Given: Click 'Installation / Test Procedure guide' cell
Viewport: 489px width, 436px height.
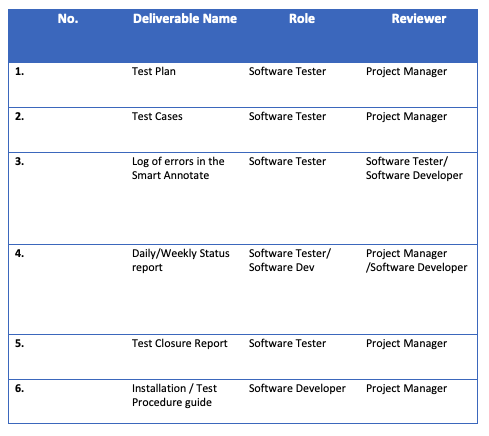Looking at the screenshot, I should click(174, 395).
